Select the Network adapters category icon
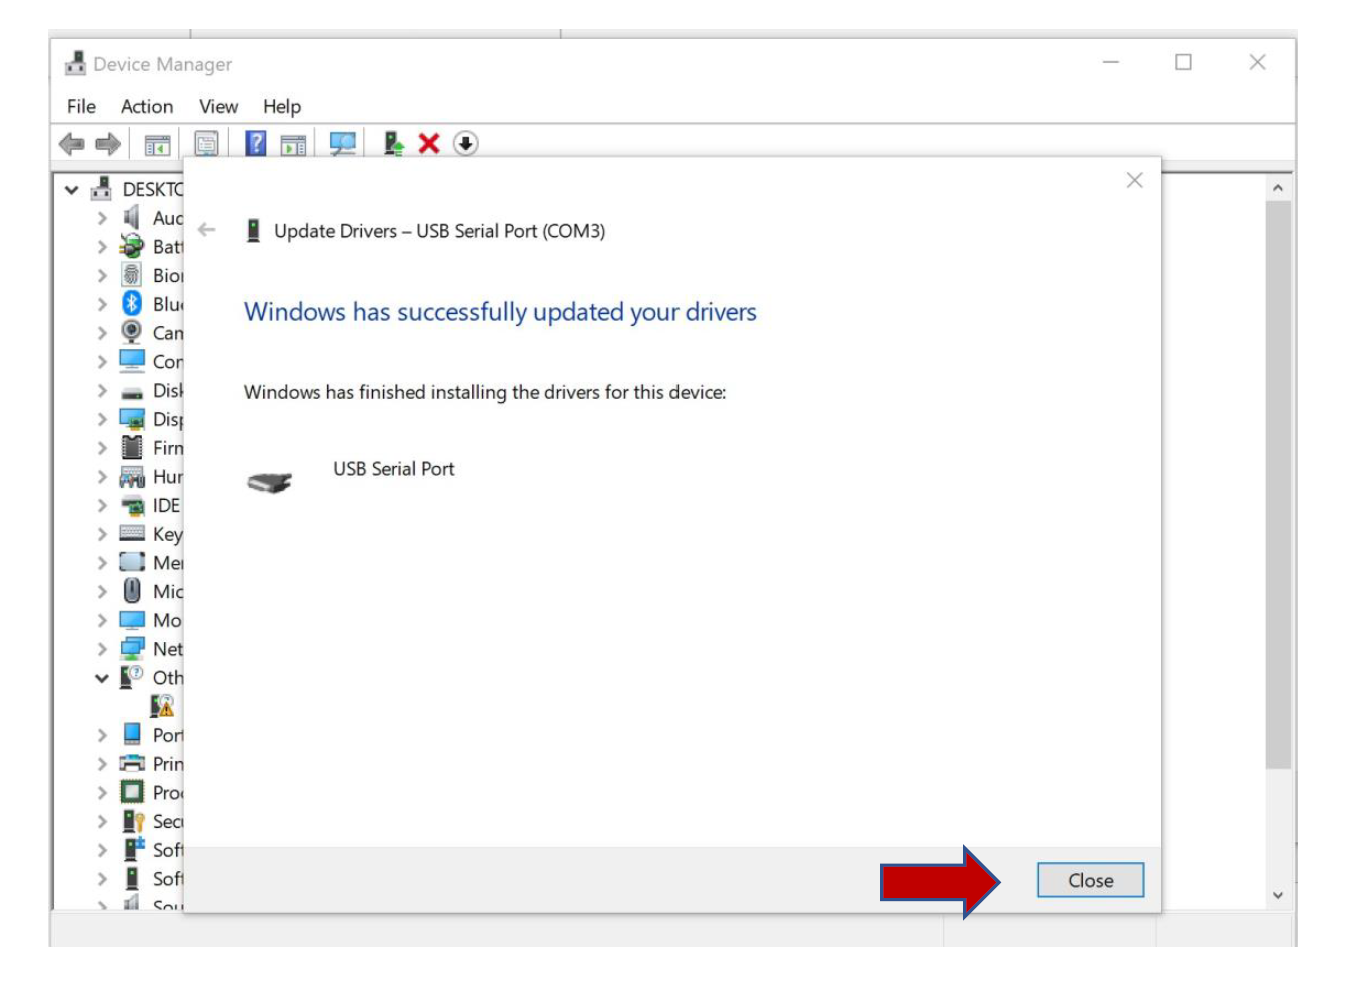 (132, 649)
